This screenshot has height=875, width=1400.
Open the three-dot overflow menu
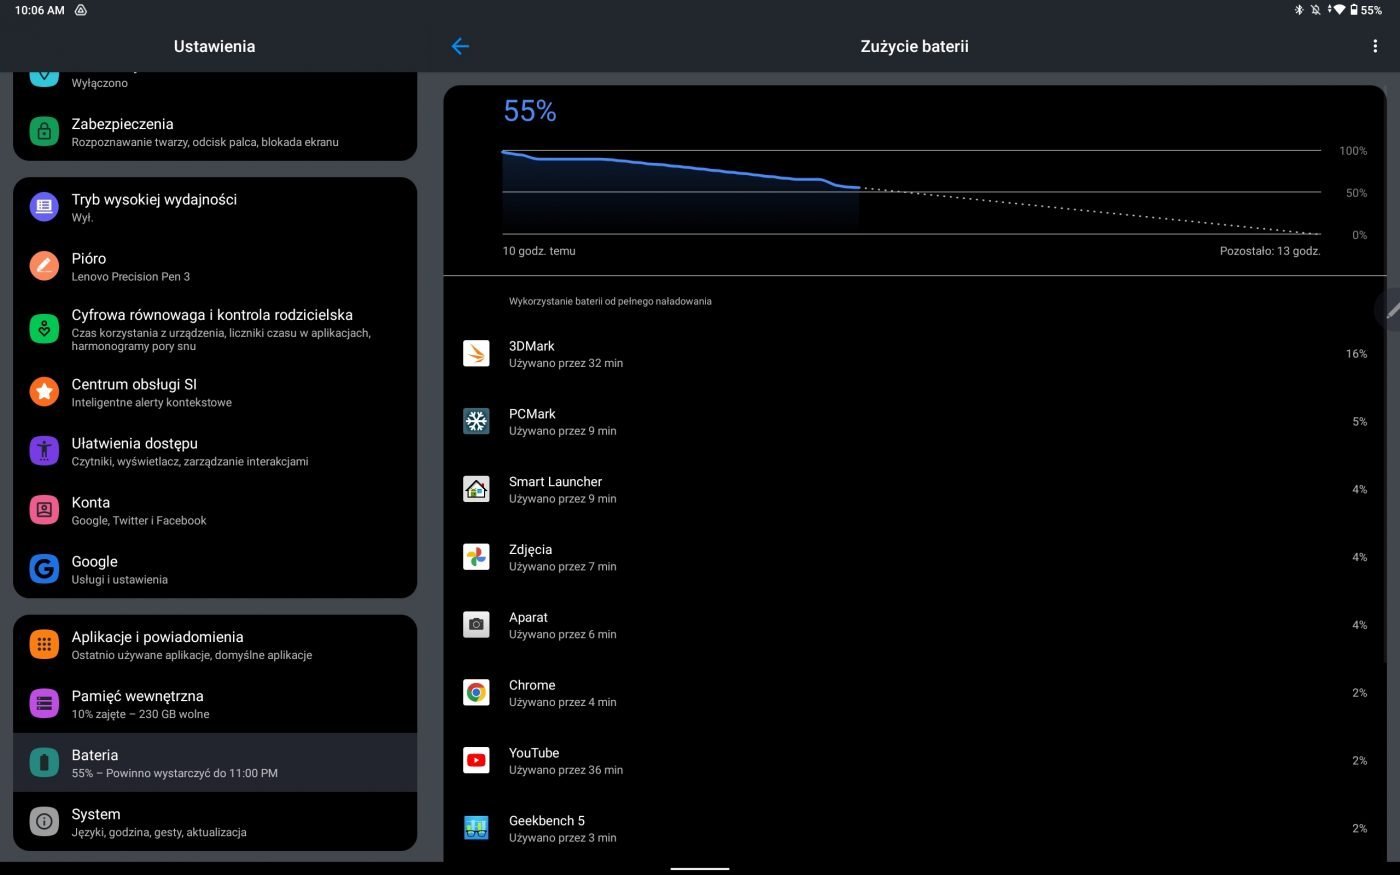(1375, 46)
